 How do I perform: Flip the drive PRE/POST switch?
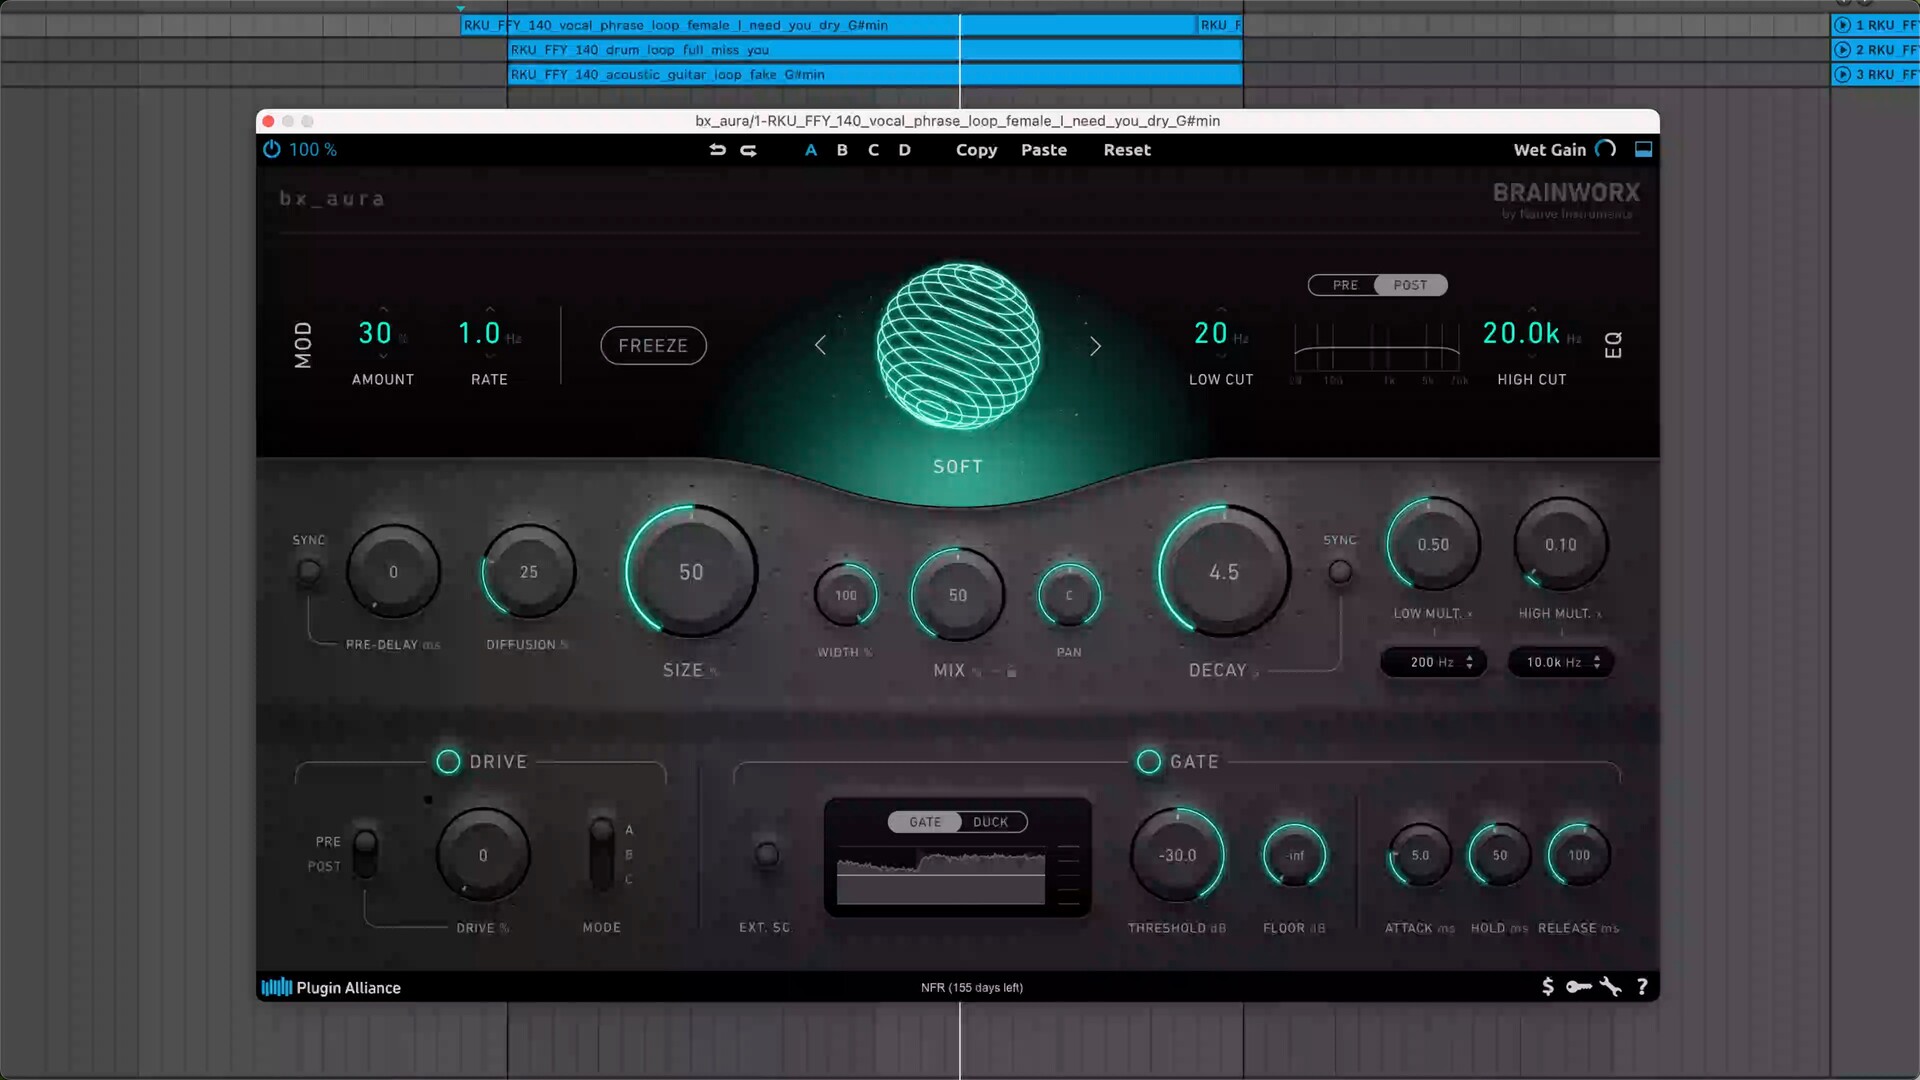click(x=365, y=853)
